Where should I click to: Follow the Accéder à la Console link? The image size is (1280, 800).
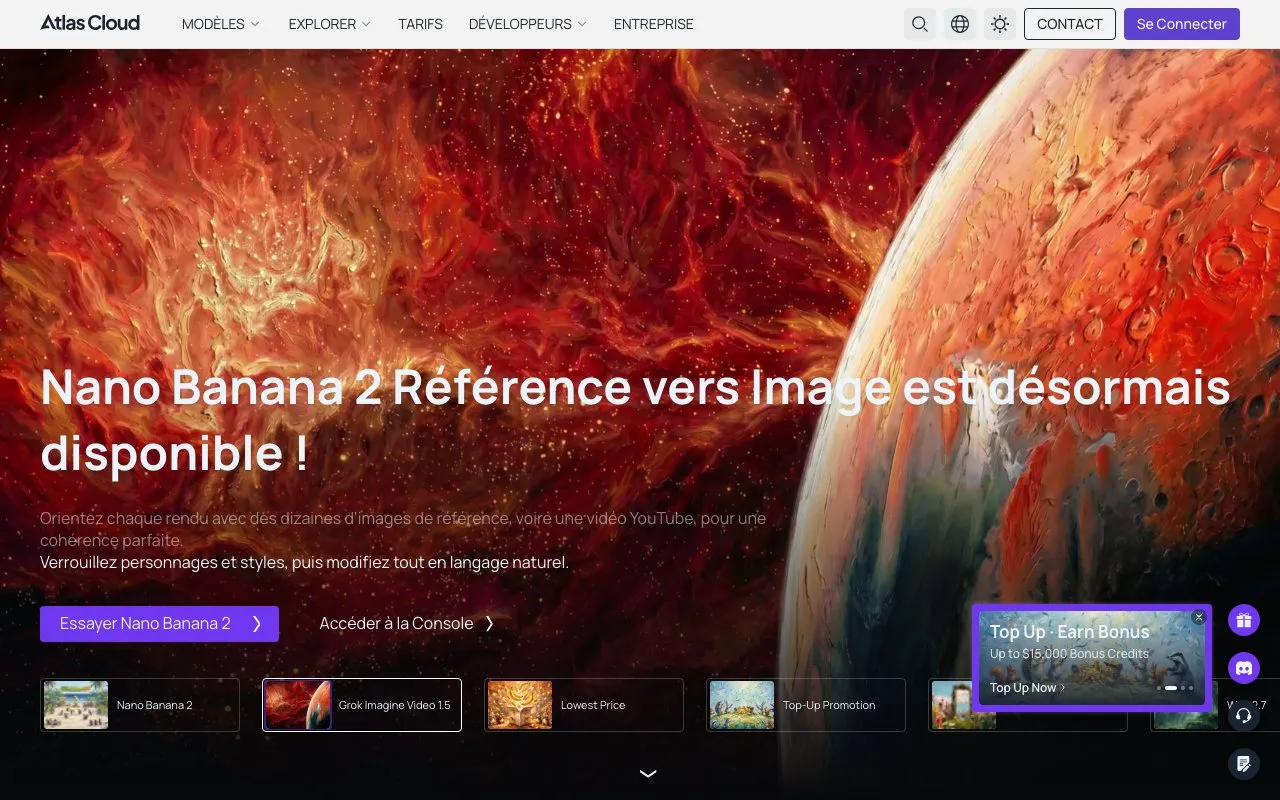pos(407,624)
